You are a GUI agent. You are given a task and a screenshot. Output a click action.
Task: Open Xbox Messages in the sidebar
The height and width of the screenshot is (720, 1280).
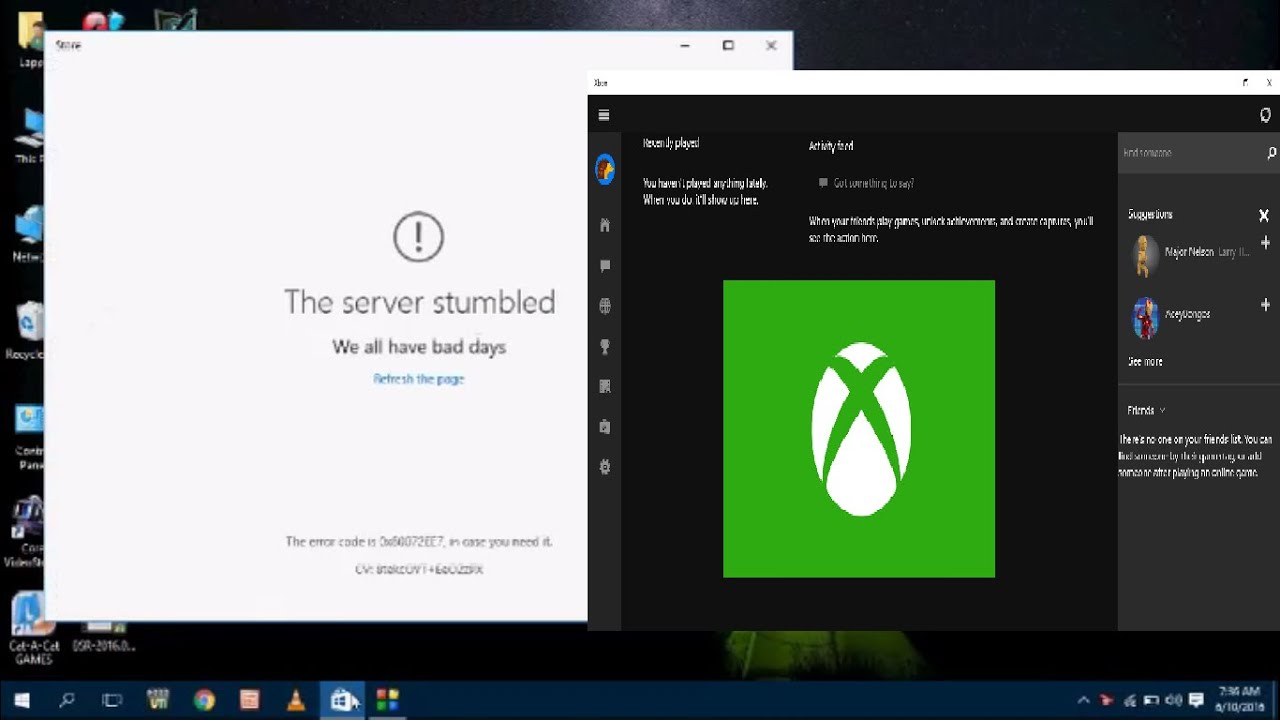click(x=604, y=266)
